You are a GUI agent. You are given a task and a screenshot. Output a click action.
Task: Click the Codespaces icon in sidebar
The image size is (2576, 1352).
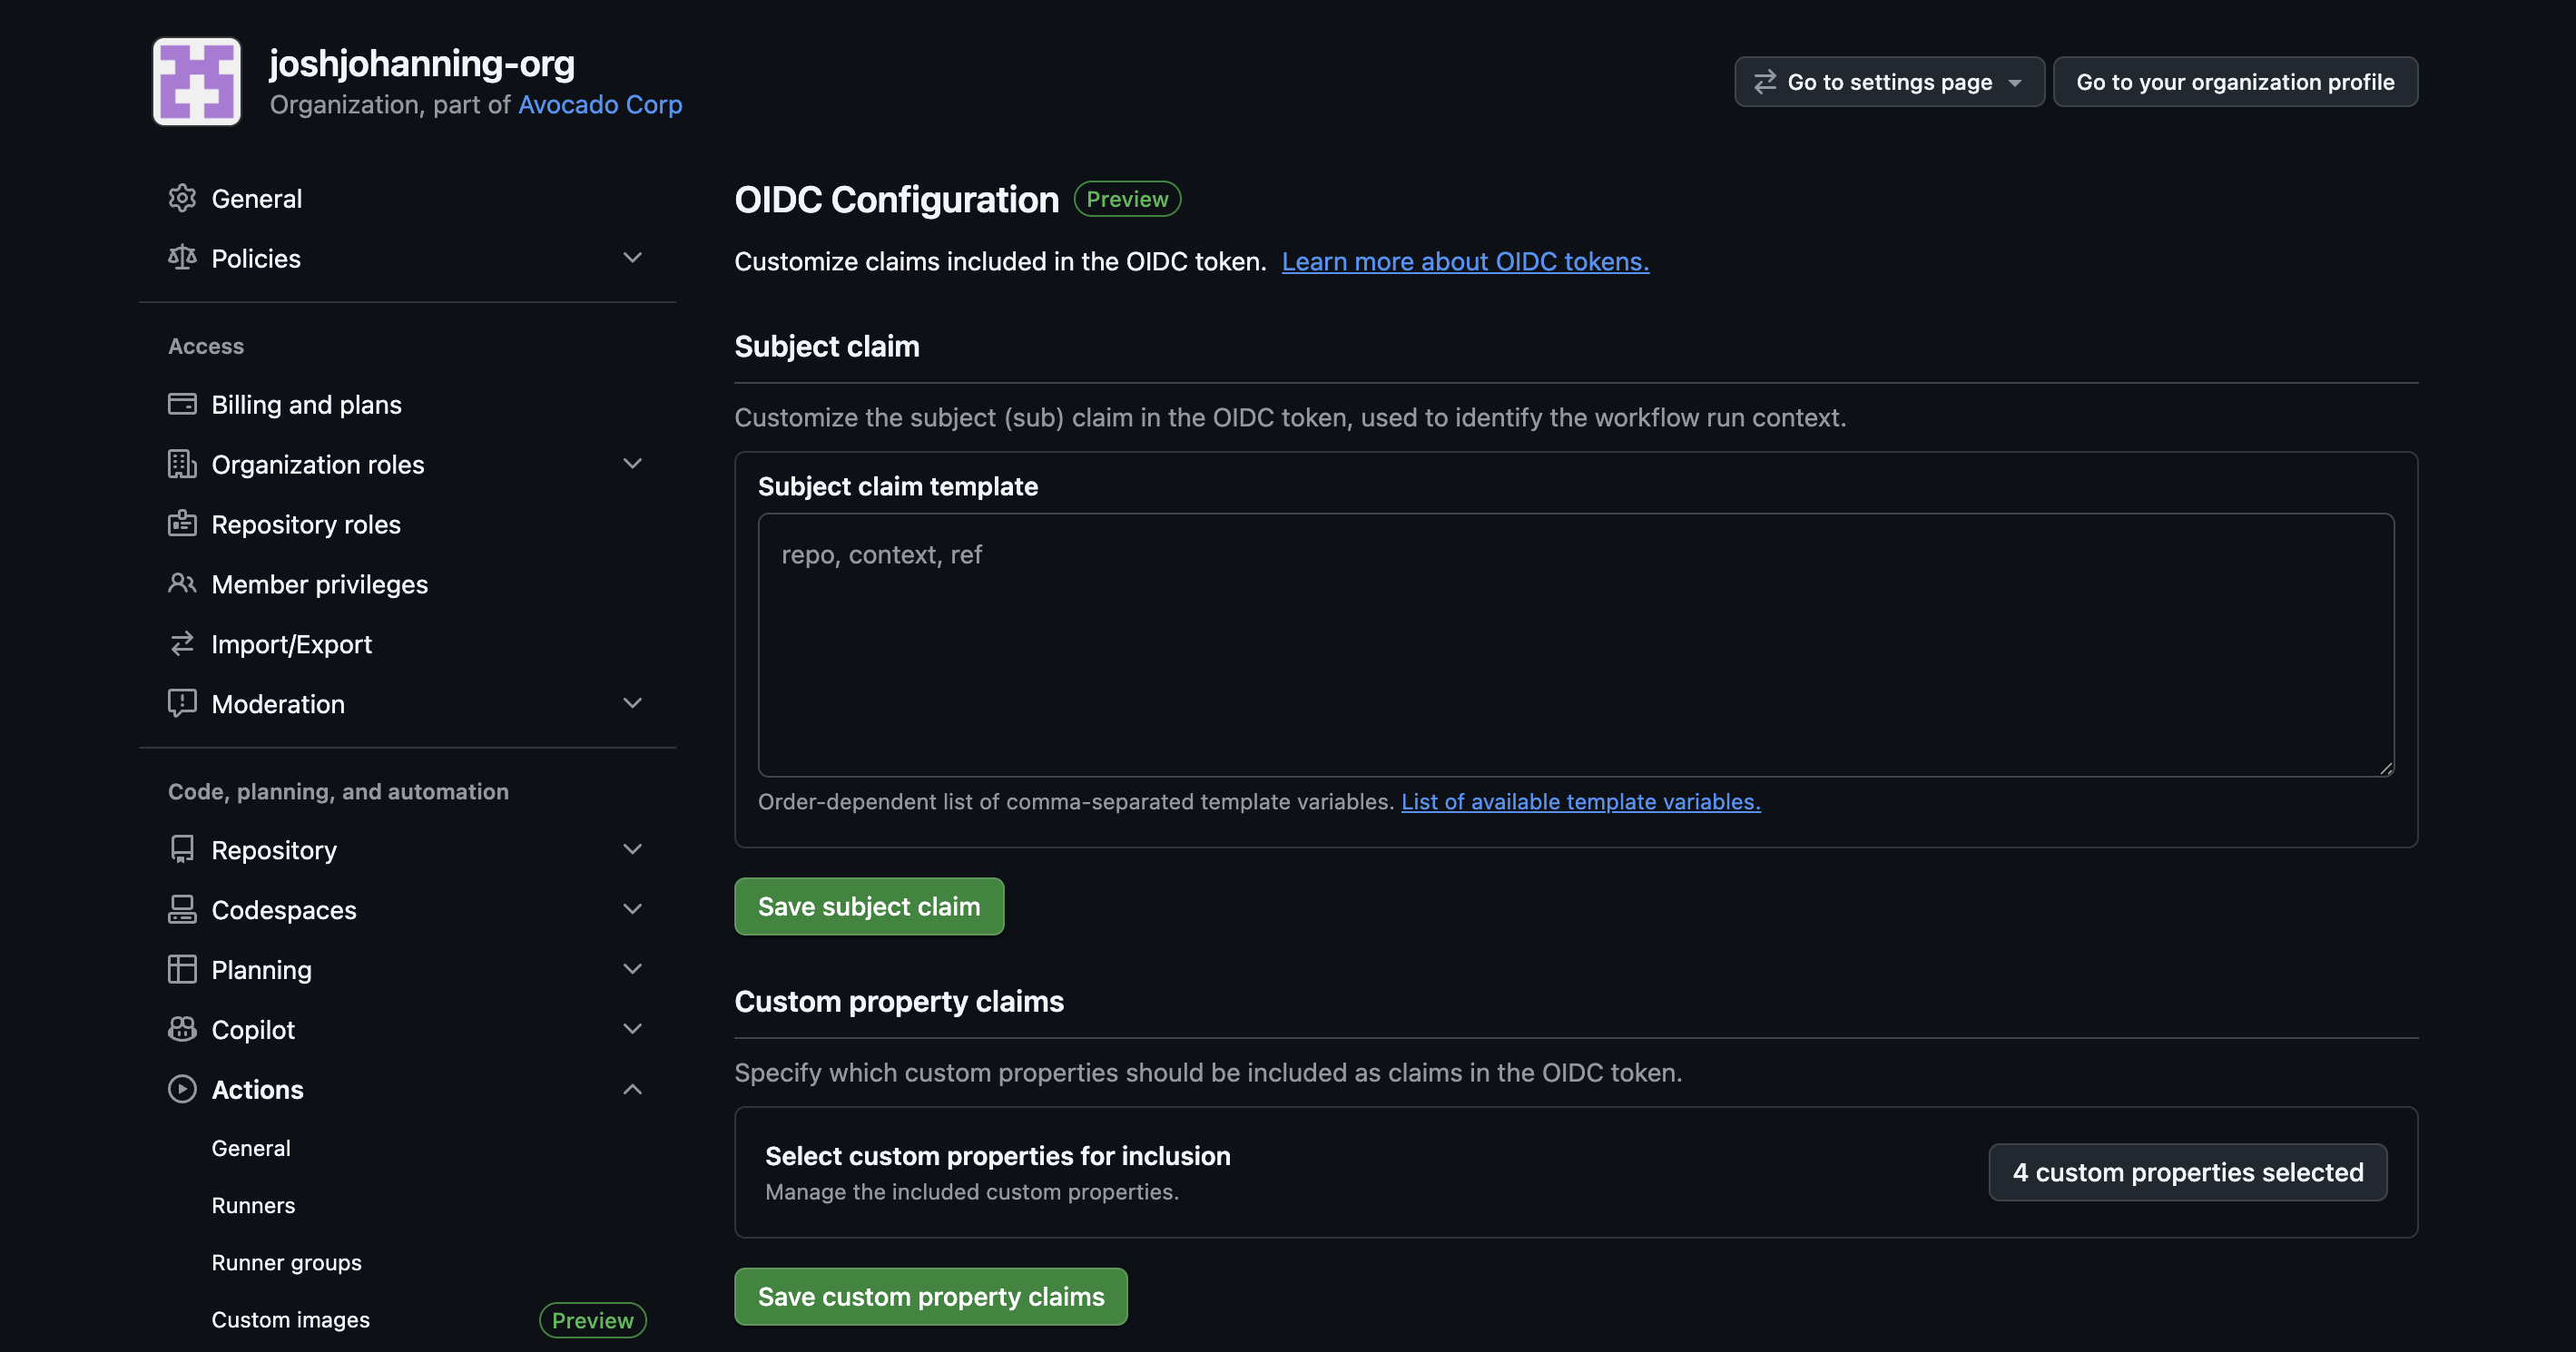tap(182, 909)
